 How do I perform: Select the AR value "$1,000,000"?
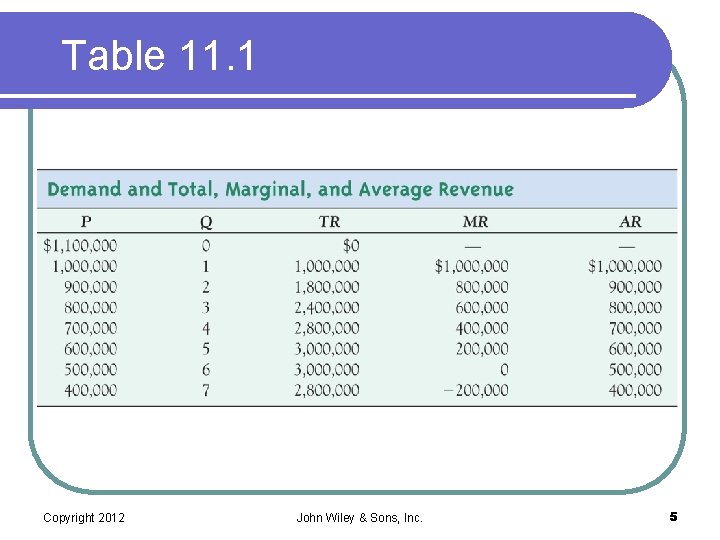[625, 266]
